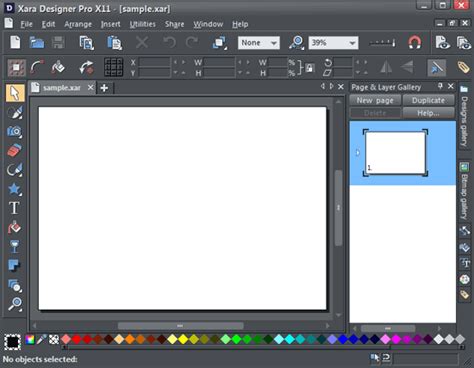Screen dimensions: 474x368
Task: Open the Window menu
Action: pos(208,24)
